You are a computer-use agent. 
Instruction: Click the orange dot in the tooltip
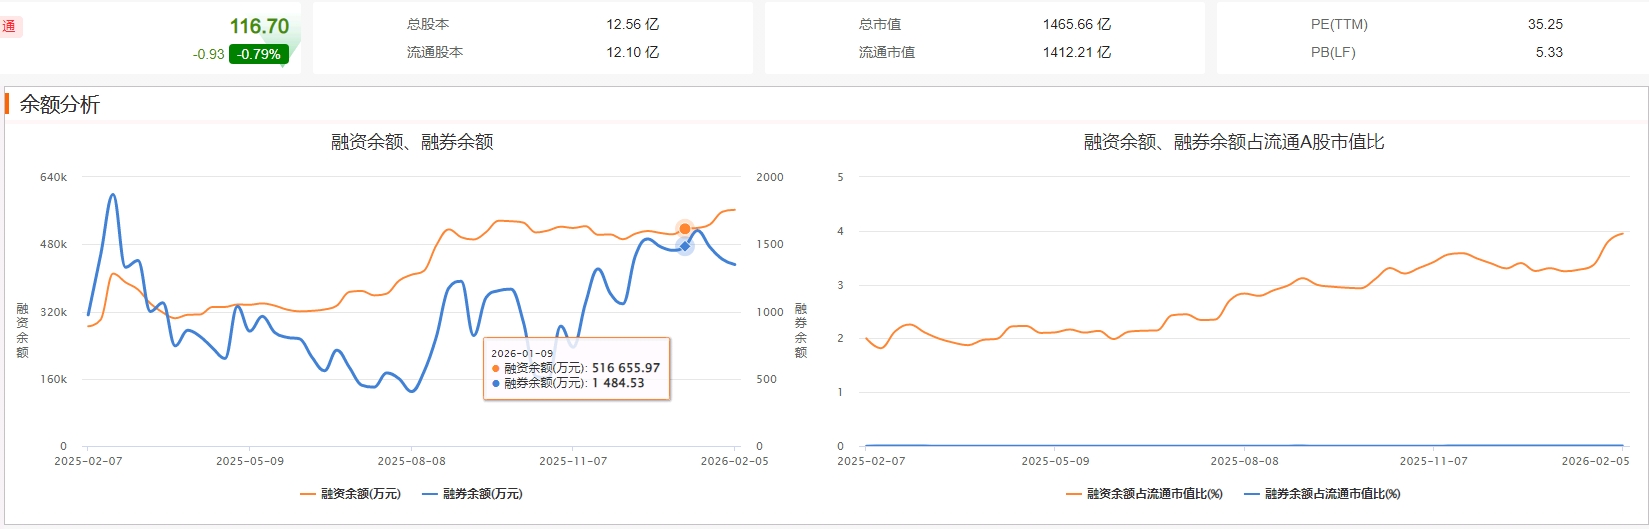(x=496, y=368)
